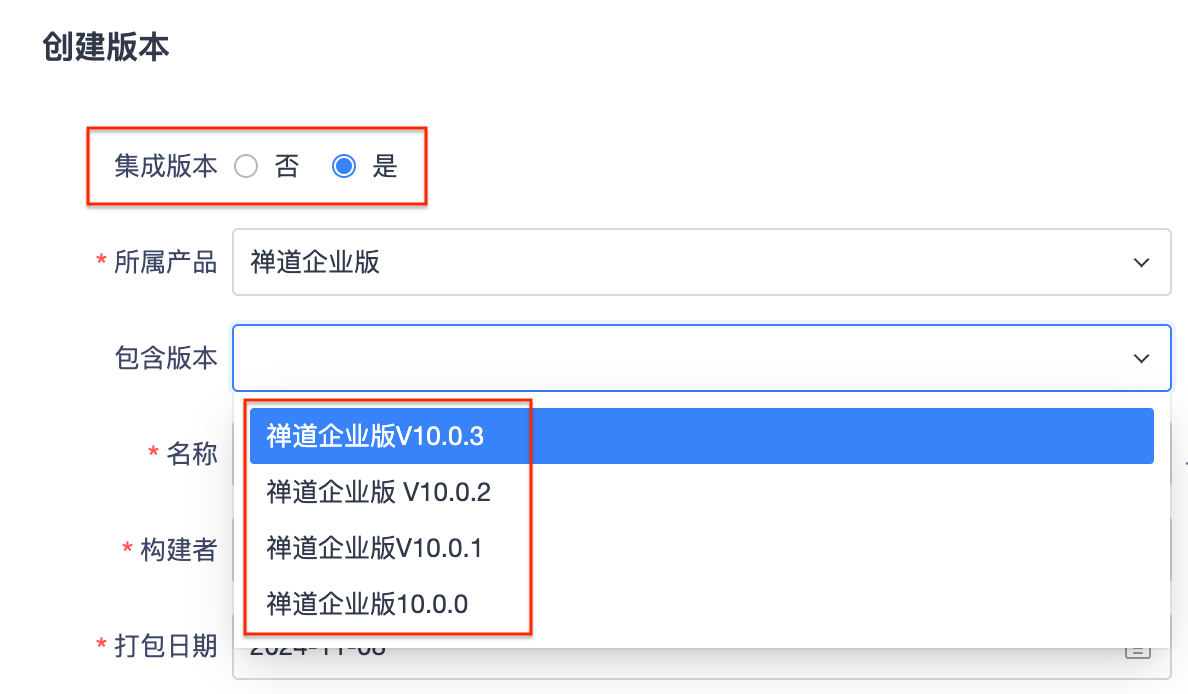Choose 禅道企业版V10.0.3 from the list

702,436
